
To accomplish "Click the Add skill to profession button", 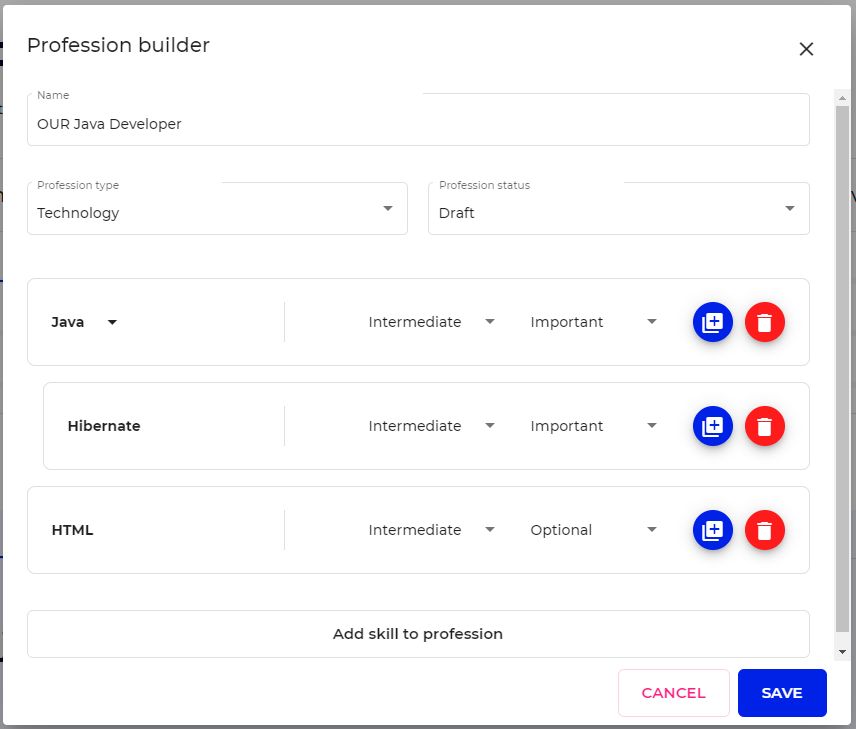I will coord(418,634).
